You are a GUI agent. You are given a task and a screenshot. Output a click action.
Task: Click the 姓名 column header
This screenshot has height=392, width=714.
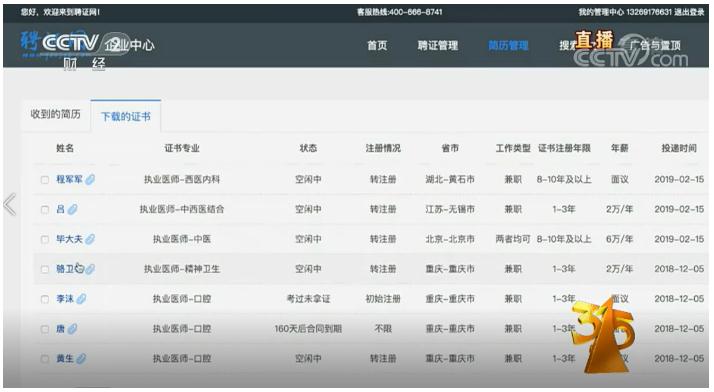[x=65, y=148]
